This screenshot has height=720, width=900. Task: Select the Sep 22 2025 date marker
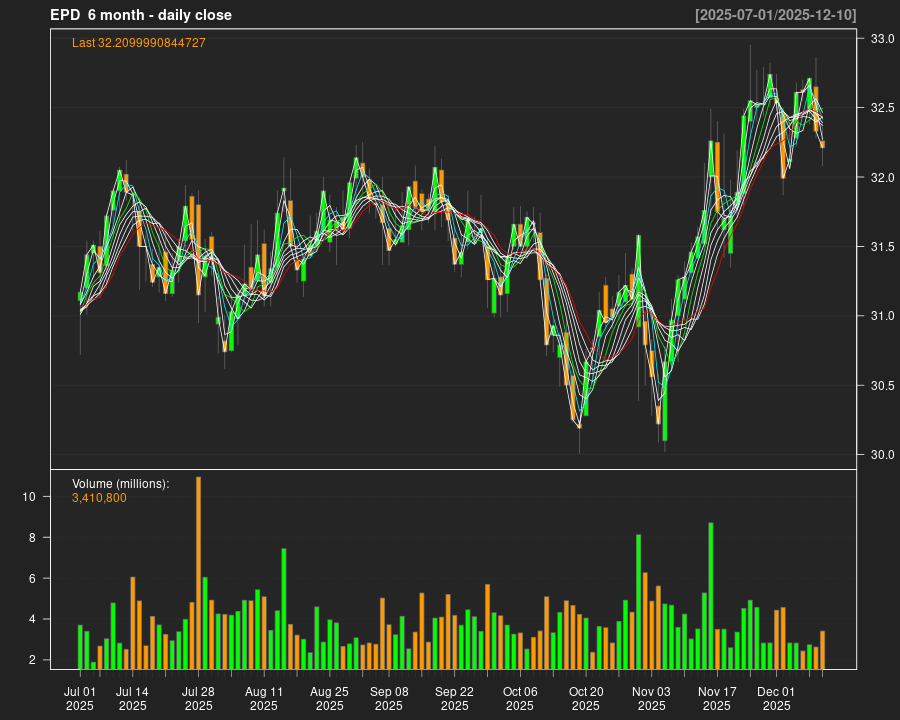point(454,698)
